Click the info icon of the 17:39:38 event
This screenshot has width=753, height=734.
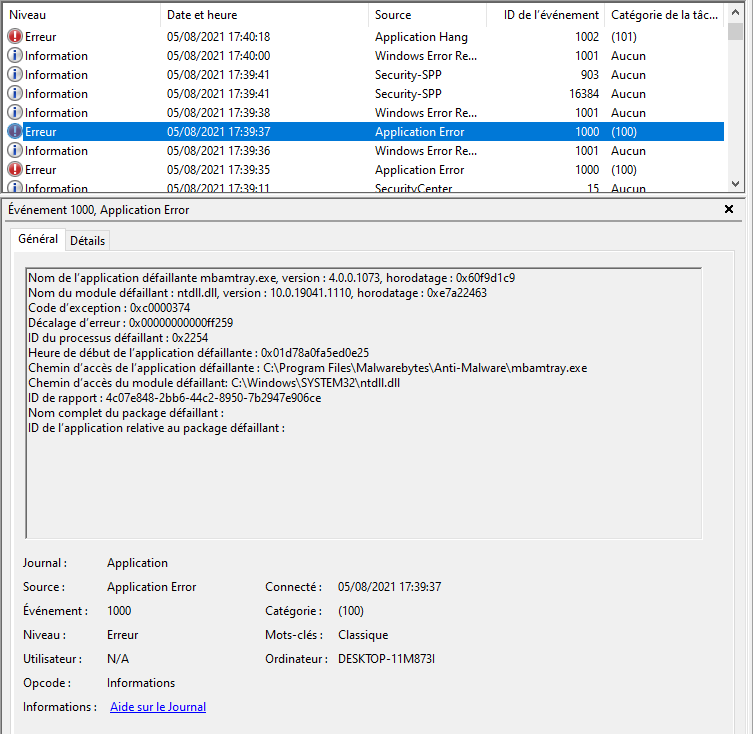pos(15,112)
